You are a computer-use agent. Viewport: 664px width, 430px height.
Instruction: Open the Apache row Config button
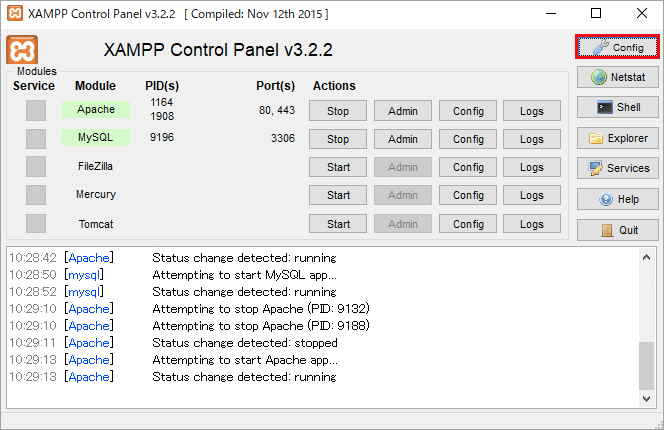pyautogui.click(x=468, y=111)
